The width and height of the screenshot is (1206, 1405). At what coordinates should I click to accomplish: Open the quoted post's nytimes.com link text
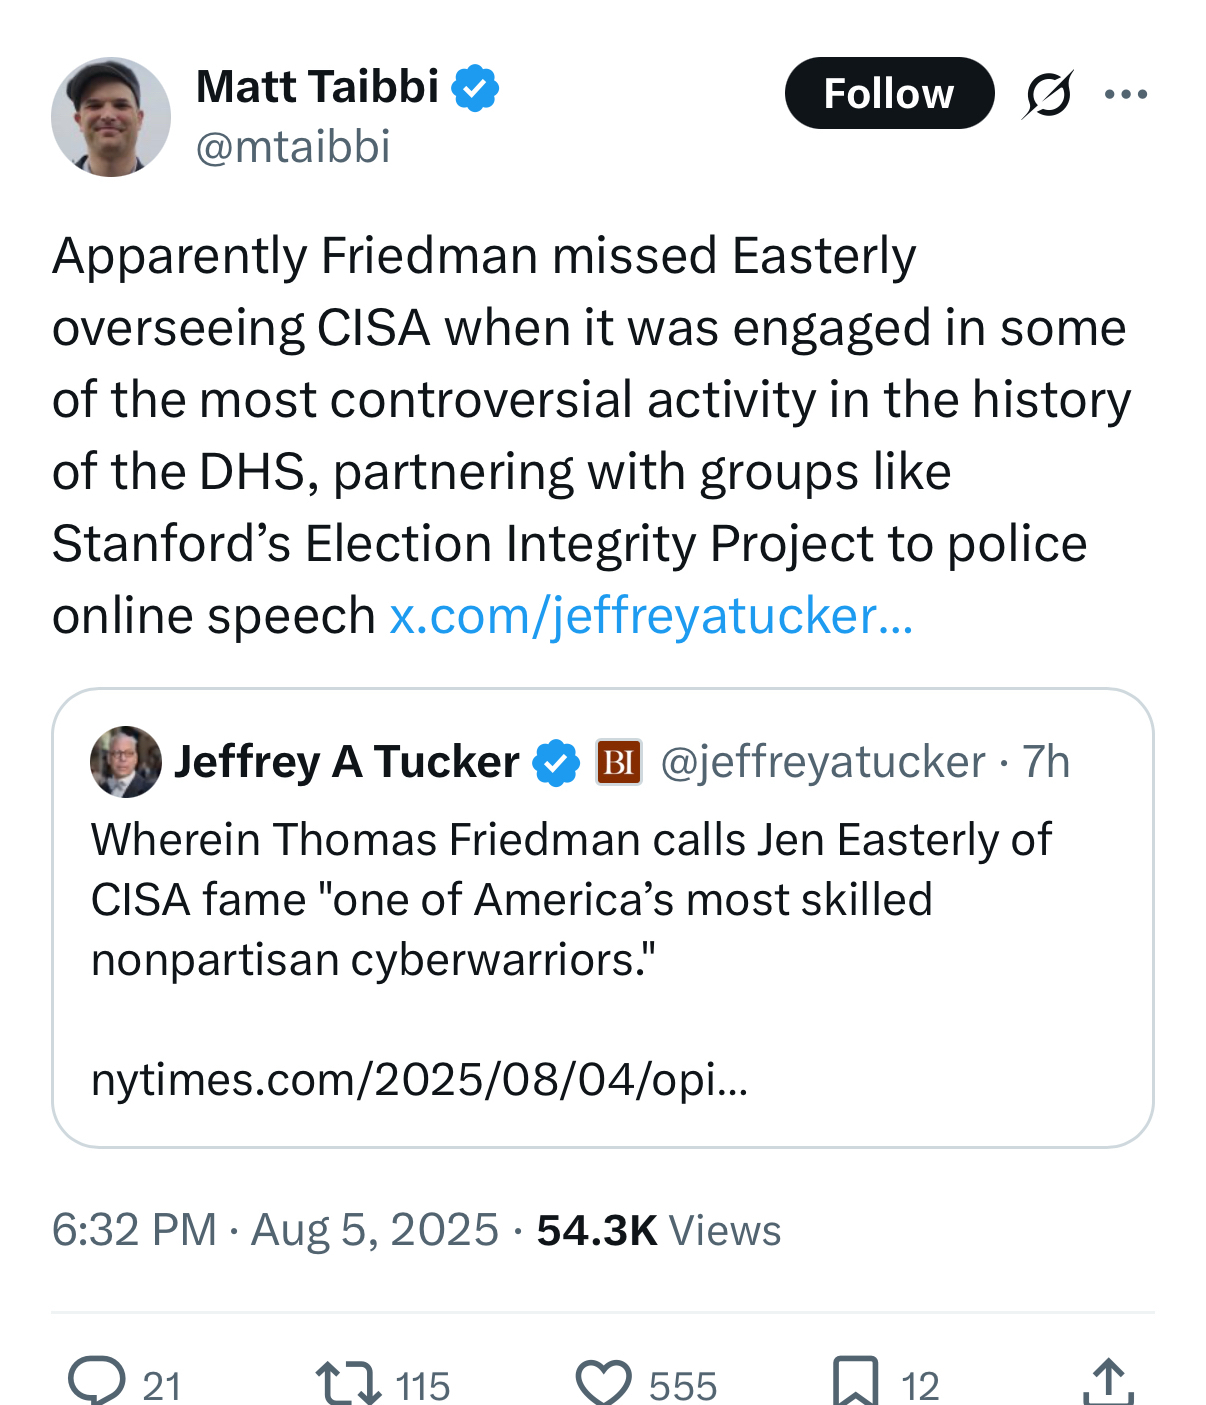pos(419,1079)
